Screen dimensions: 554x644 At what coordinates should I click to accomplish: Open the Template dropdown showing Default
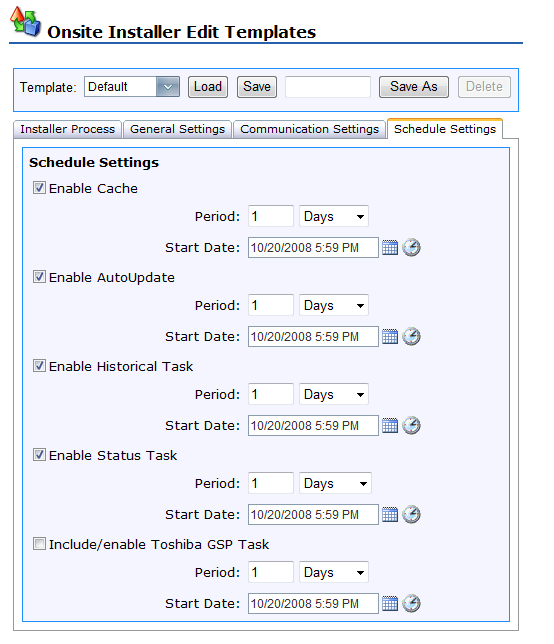(x=132, y=87)
